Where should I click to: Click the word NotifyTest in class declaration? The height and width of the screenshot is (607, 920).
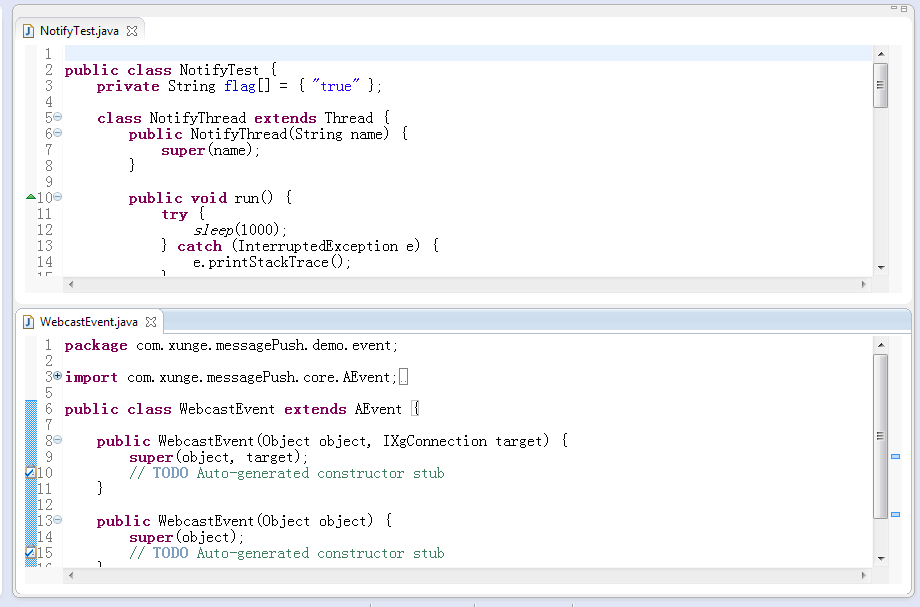(219, 70)
